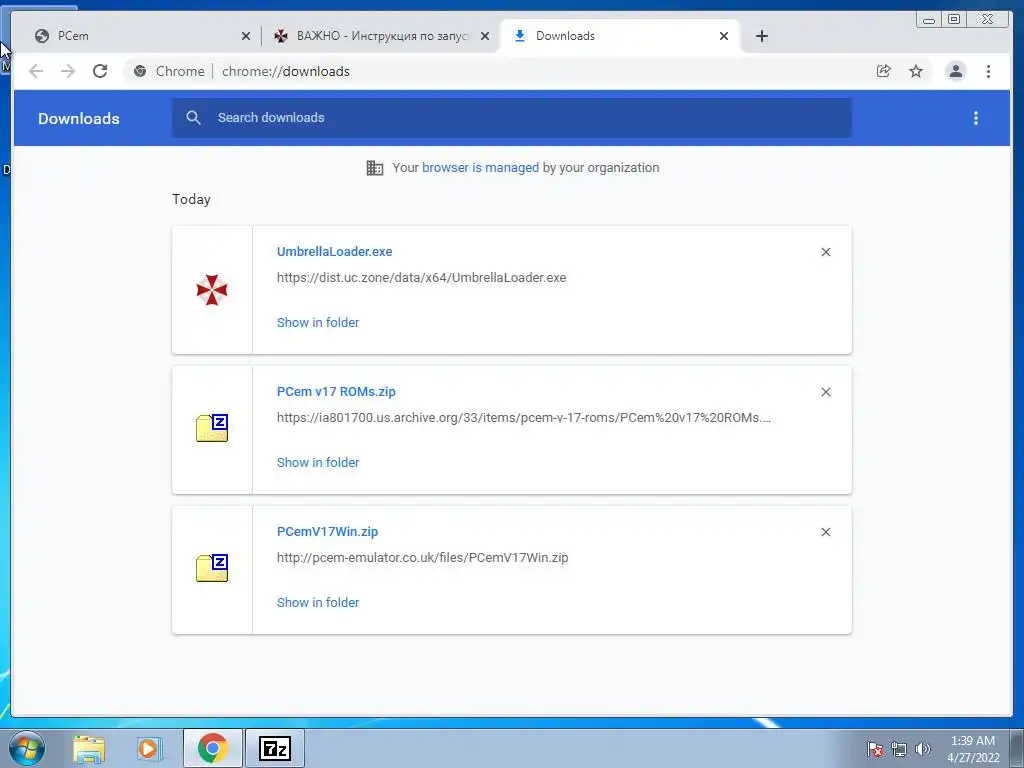Open the 'browser is managed' link
The width and height of the screenshot is (1024, 768).
(480, 168)
